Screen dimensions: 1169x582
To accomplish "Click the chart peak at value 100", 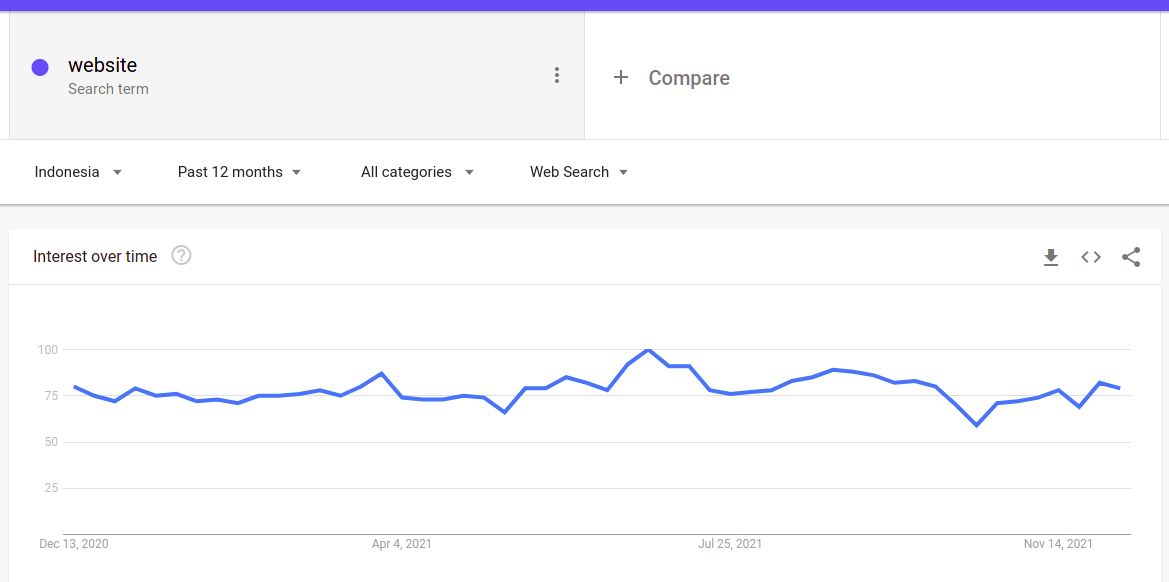I will pos(649,350).
